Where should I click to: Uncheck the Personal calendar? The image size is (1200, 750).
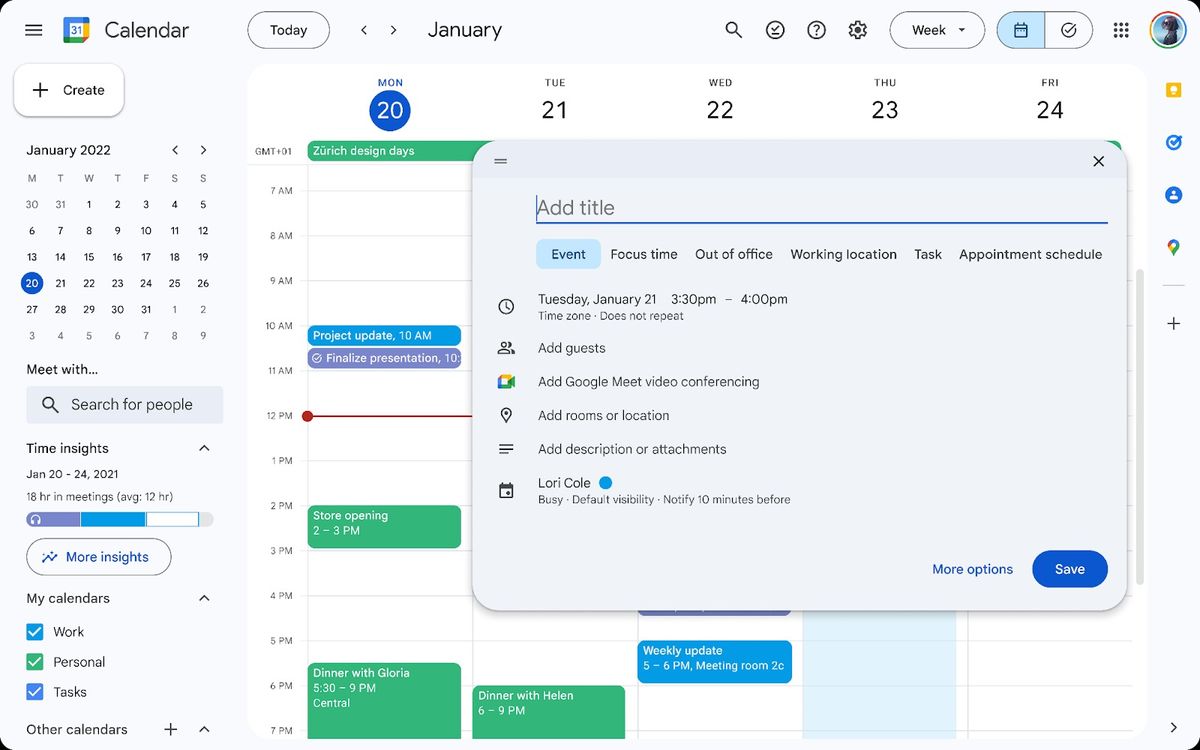point(32,661)
